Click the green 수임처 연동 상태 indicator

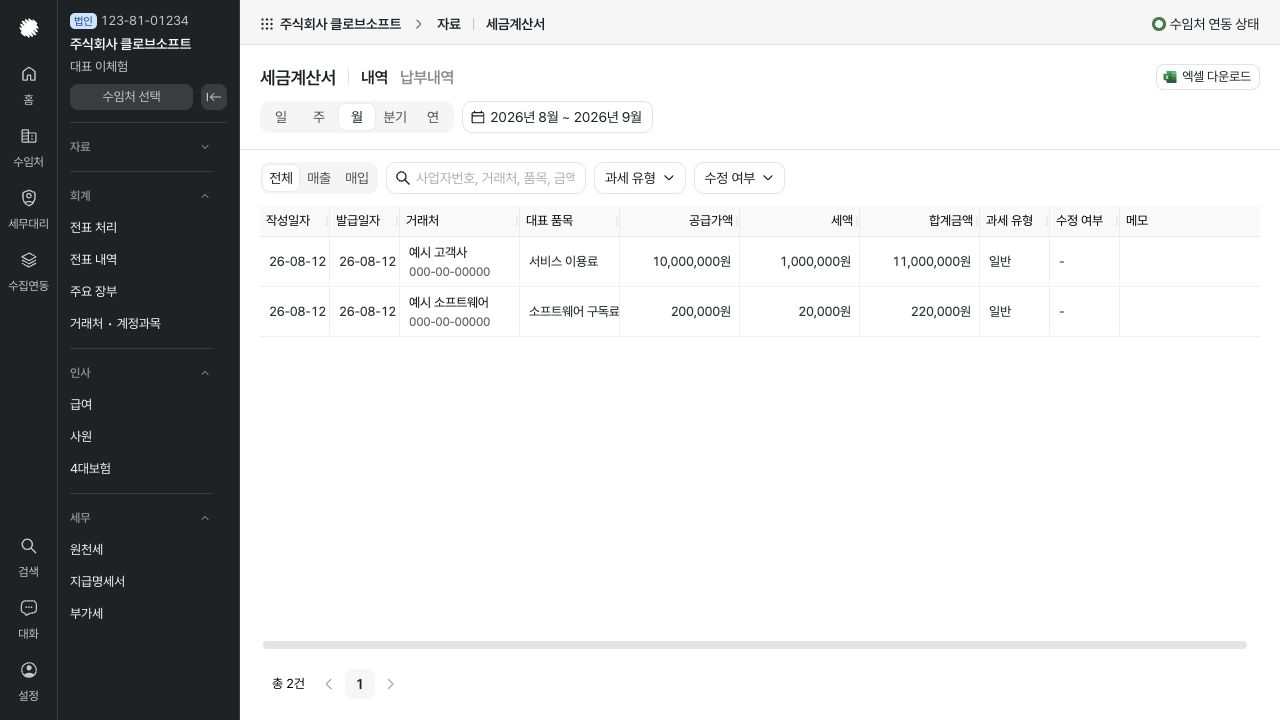tap(1159, 24)
